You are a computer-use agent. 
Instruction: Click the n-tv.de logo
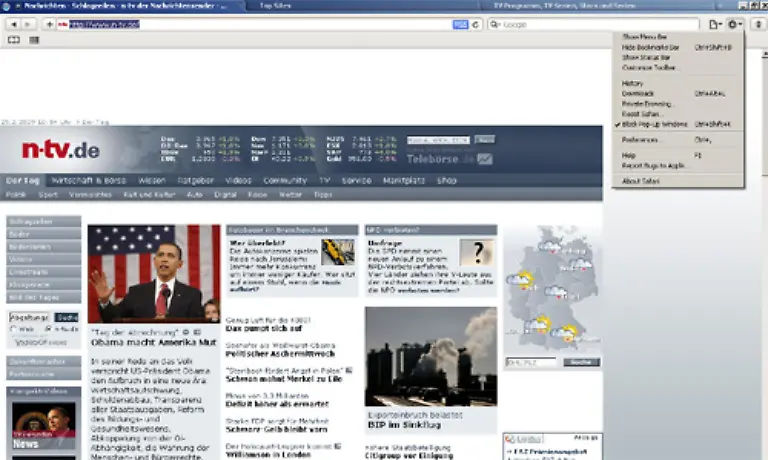(61, 150)
